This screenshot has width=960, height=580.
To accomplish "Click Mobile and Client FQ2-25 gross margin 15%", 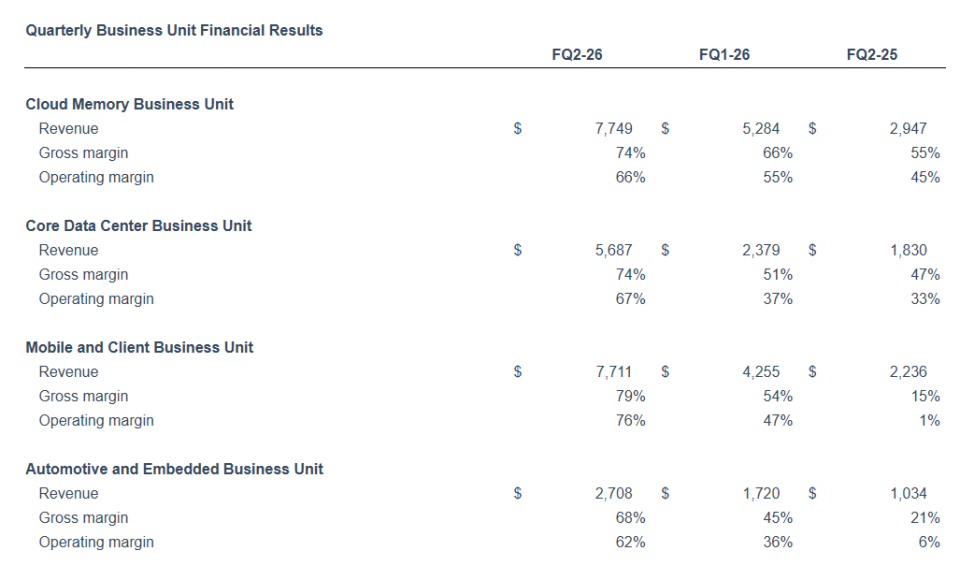I will 925,397.
